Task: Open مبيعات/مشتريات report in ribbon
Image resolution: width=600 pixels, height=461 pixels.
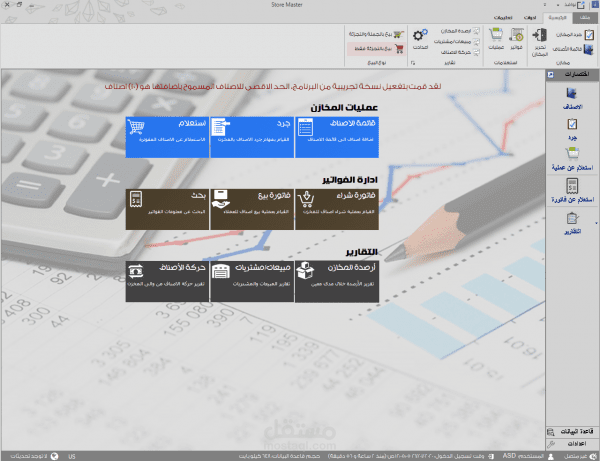Action: (x=457, y=41)
